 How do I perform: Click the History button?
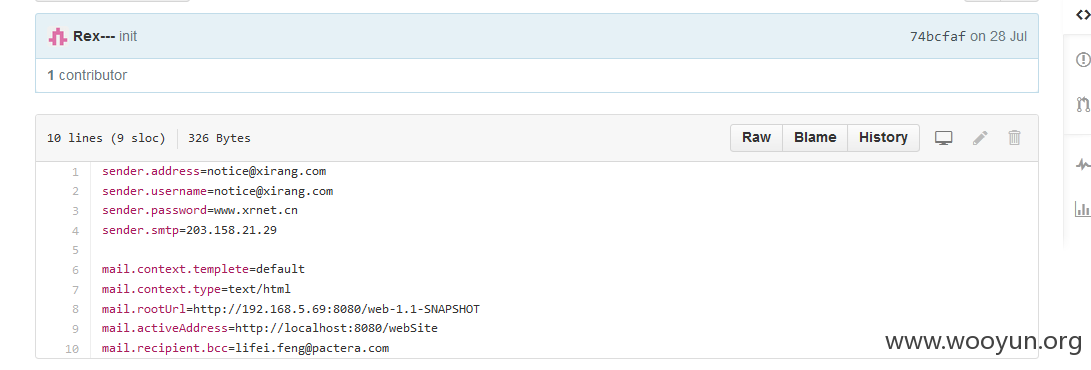pyautogui.click(x=883, y=138)
